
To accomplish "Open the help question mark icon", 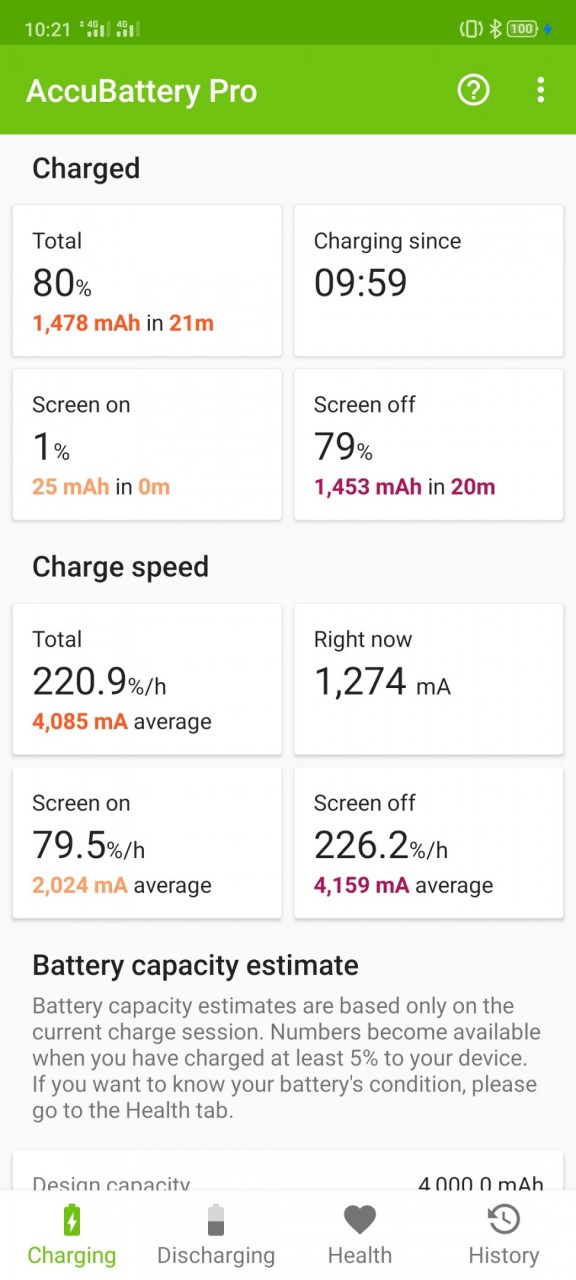I will [x=473, y=90].
